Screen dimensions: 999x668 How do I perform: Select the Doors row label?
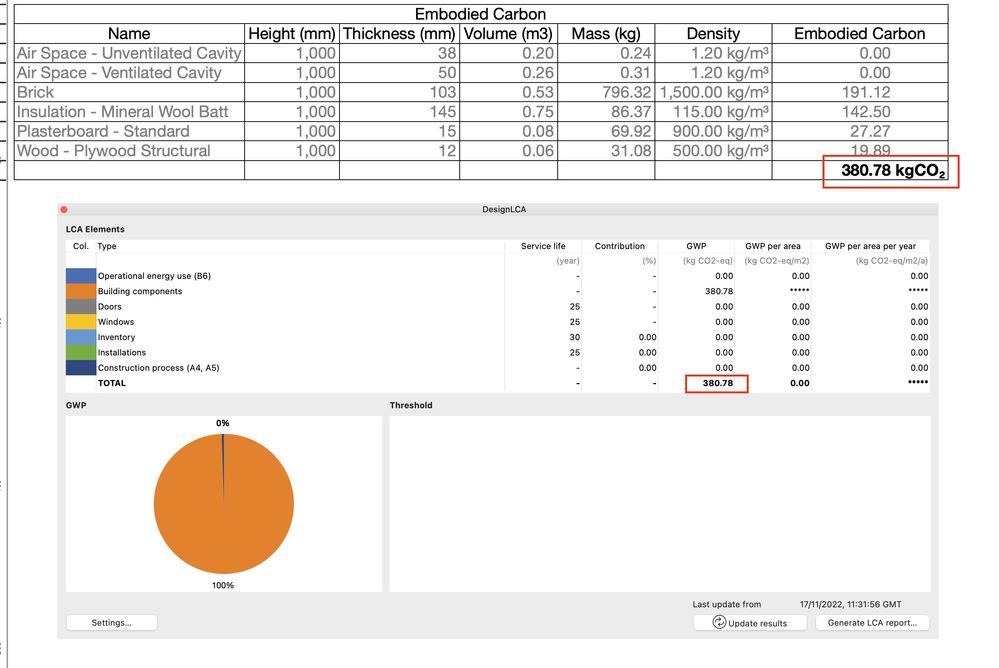(110, 307)
